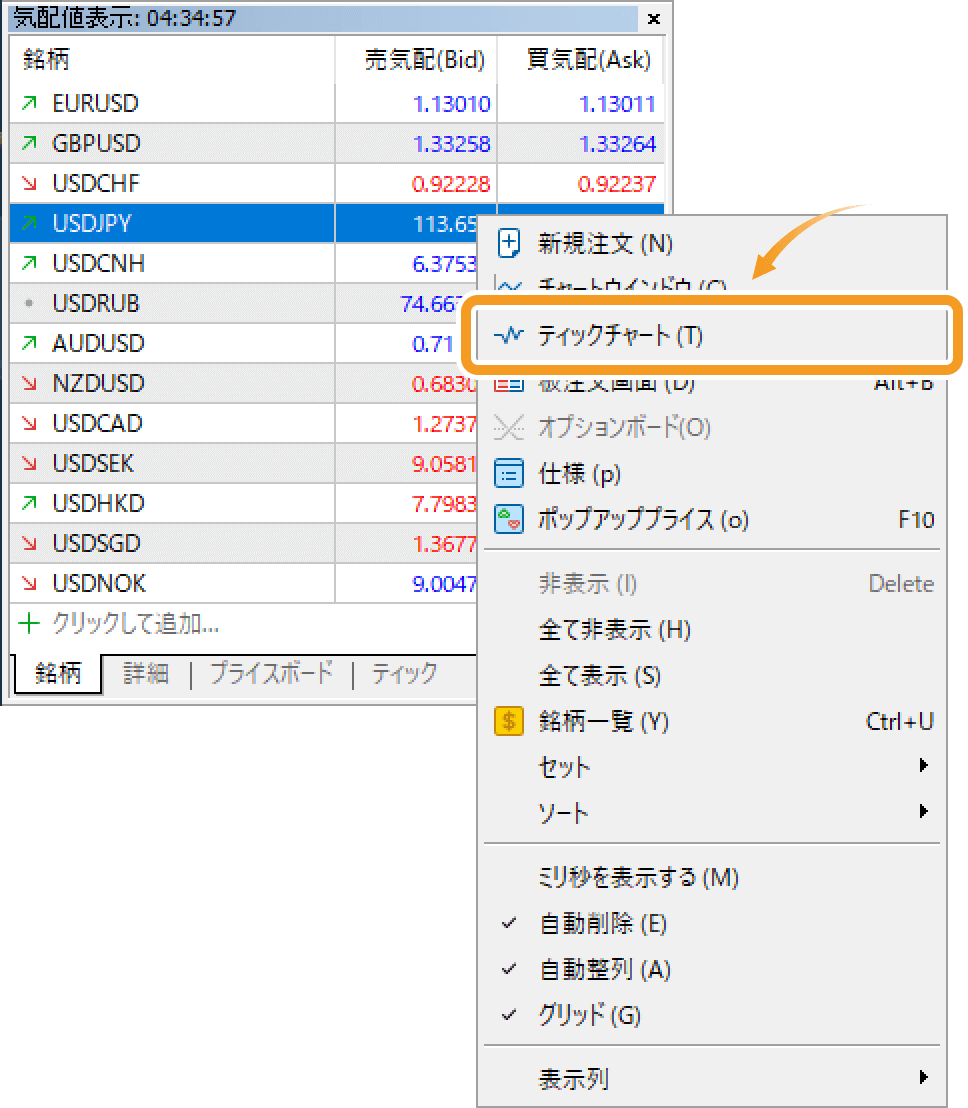
Task: Switch to Price Board (プライスボード) tab
Action: tap(271, 673)
